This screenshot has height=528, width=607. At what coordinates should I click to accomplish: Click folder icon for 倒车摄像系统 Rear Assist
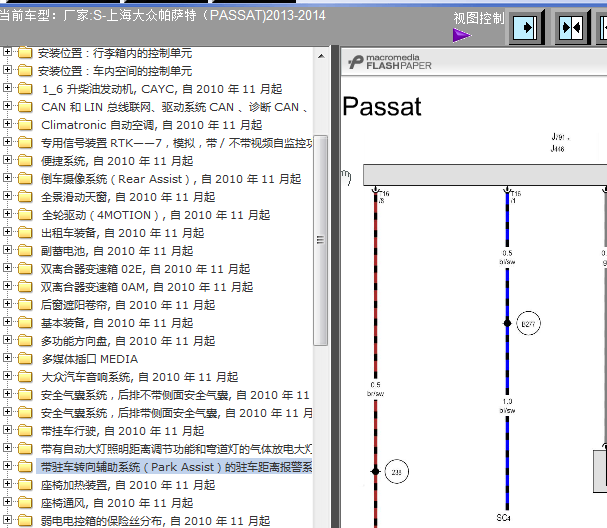click(25, 179)
